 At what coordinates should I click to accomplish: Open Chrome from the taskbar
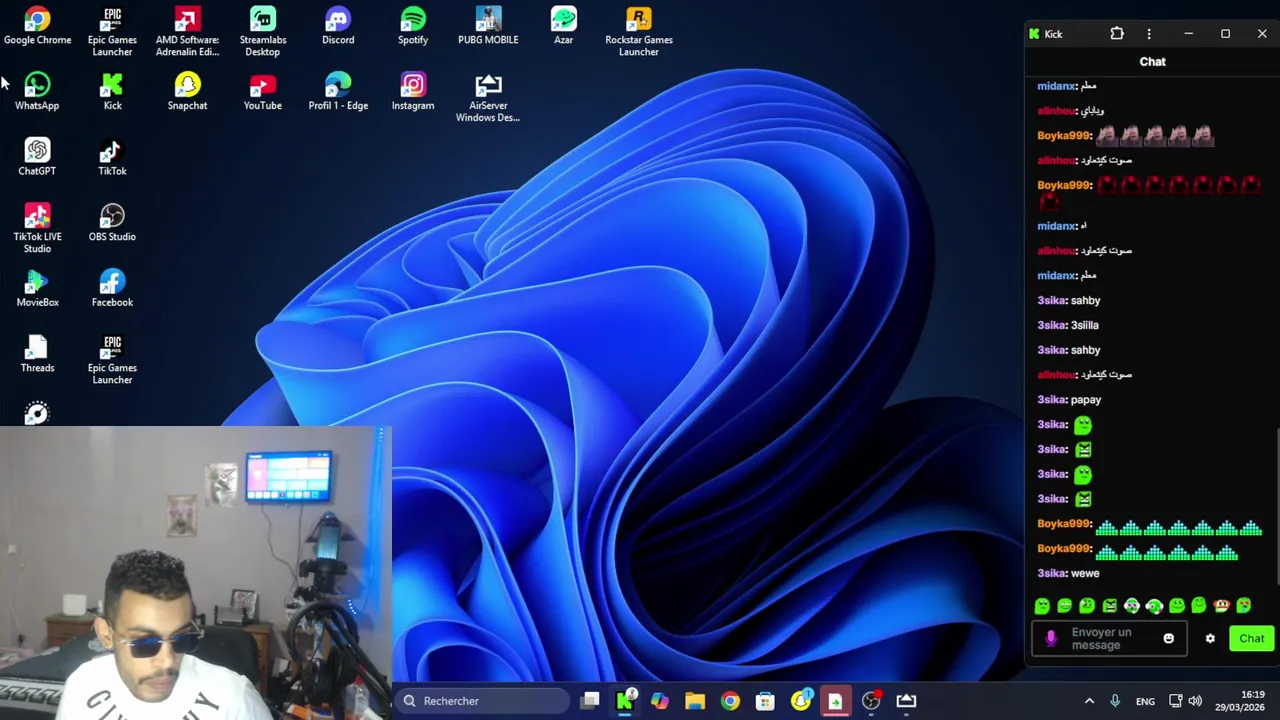point(730,701)
